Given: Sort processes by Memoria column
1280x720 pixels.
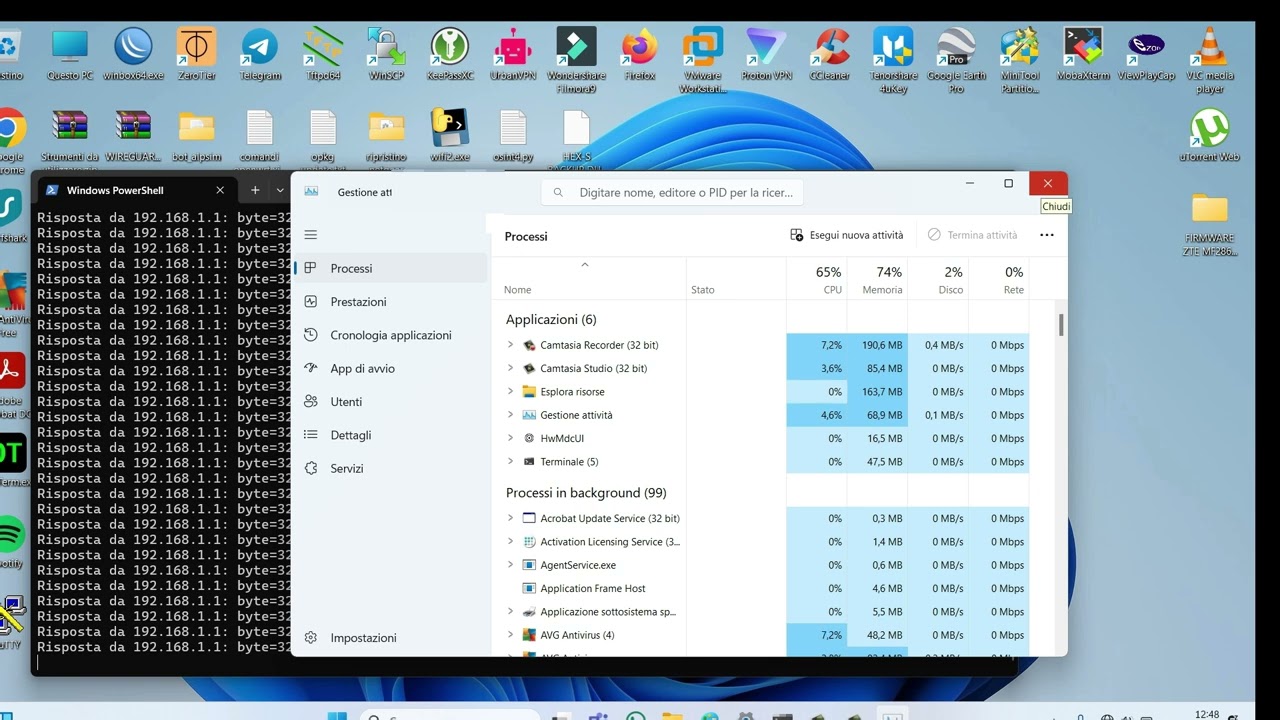Looking at the screenshot, I should (878, 278).
